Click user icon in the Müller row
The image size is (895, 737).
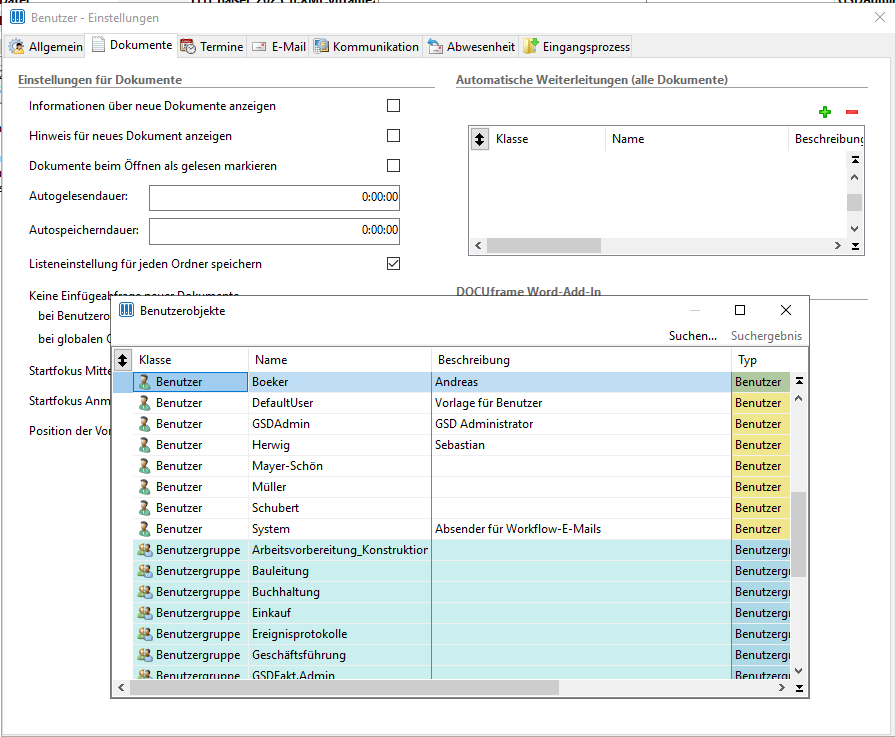[145, 487]
